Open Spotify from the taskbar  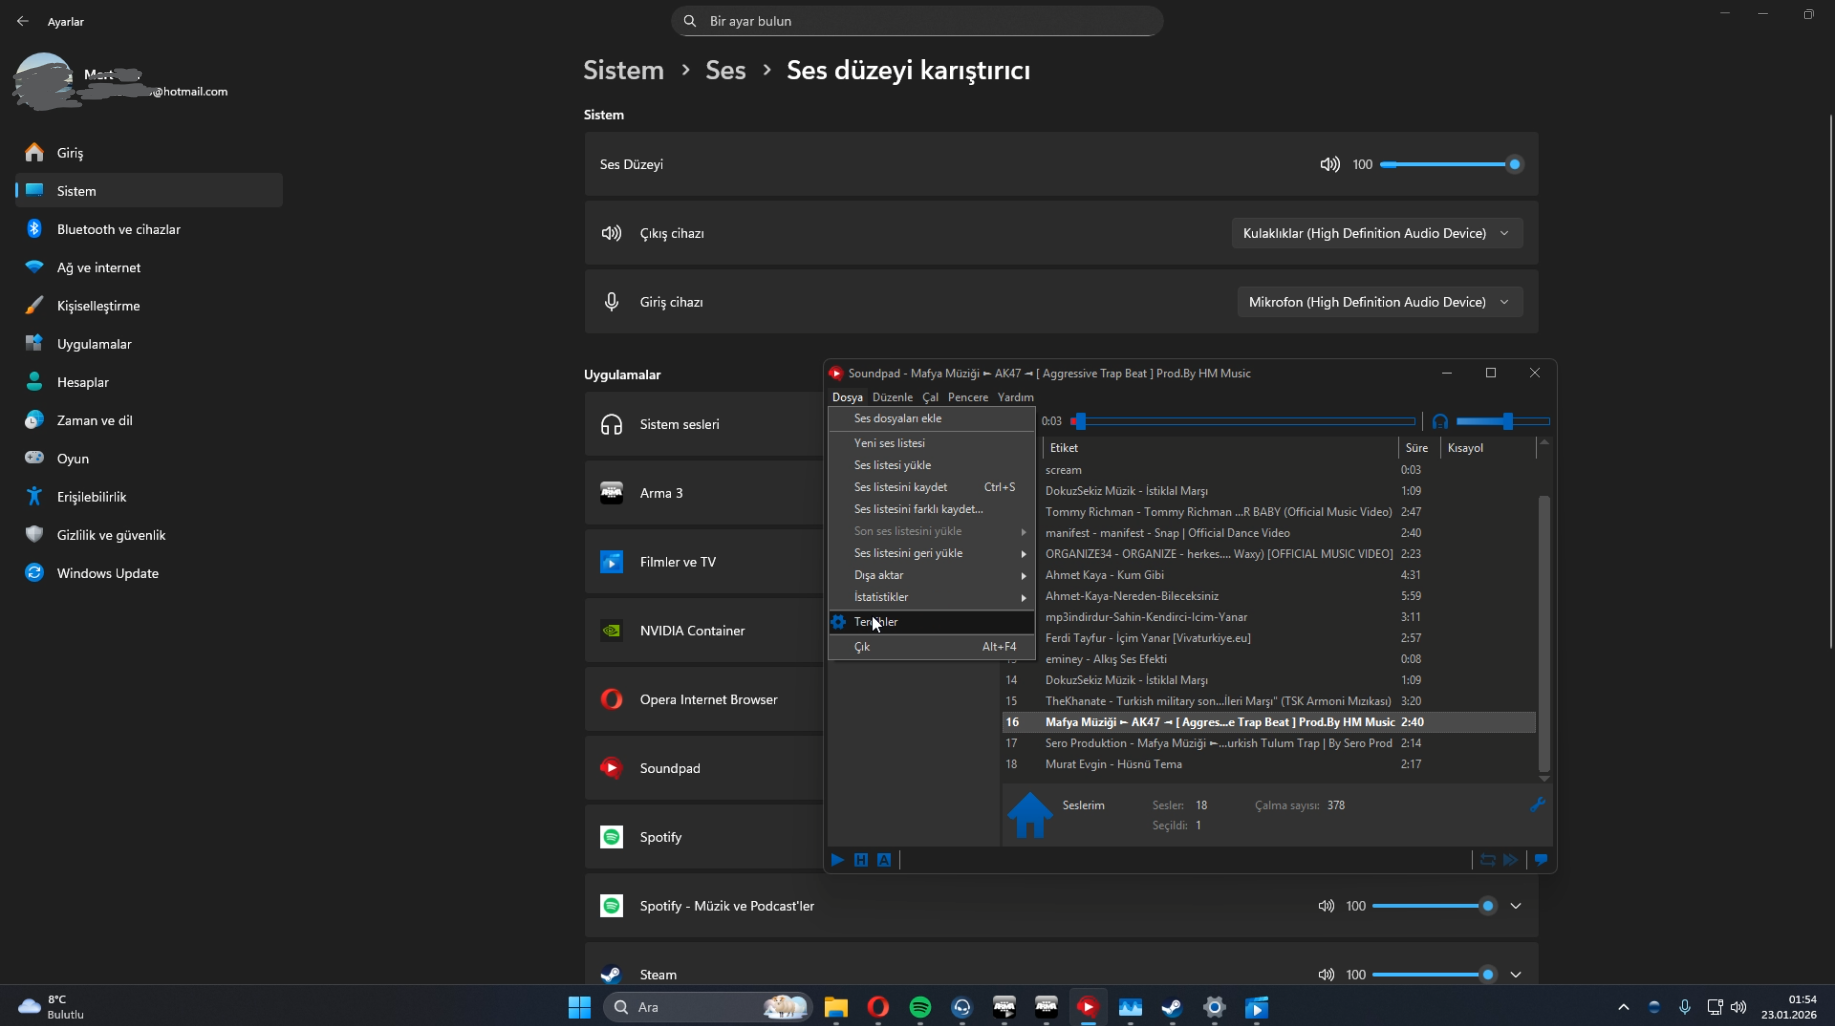click(920, 1007)
